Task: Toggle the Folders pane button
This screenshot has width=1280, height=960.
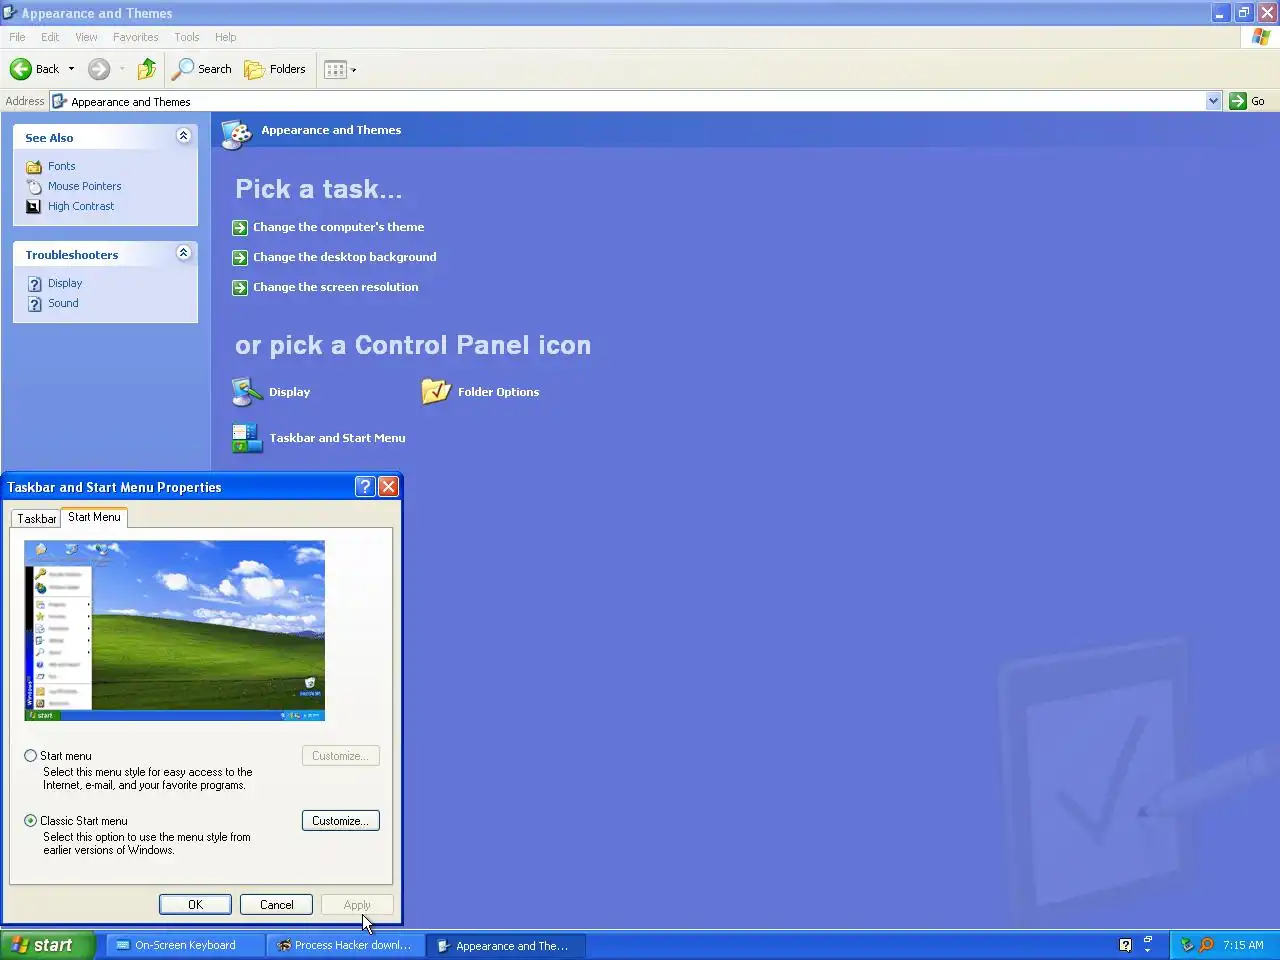Action: (x=275, y=69)
